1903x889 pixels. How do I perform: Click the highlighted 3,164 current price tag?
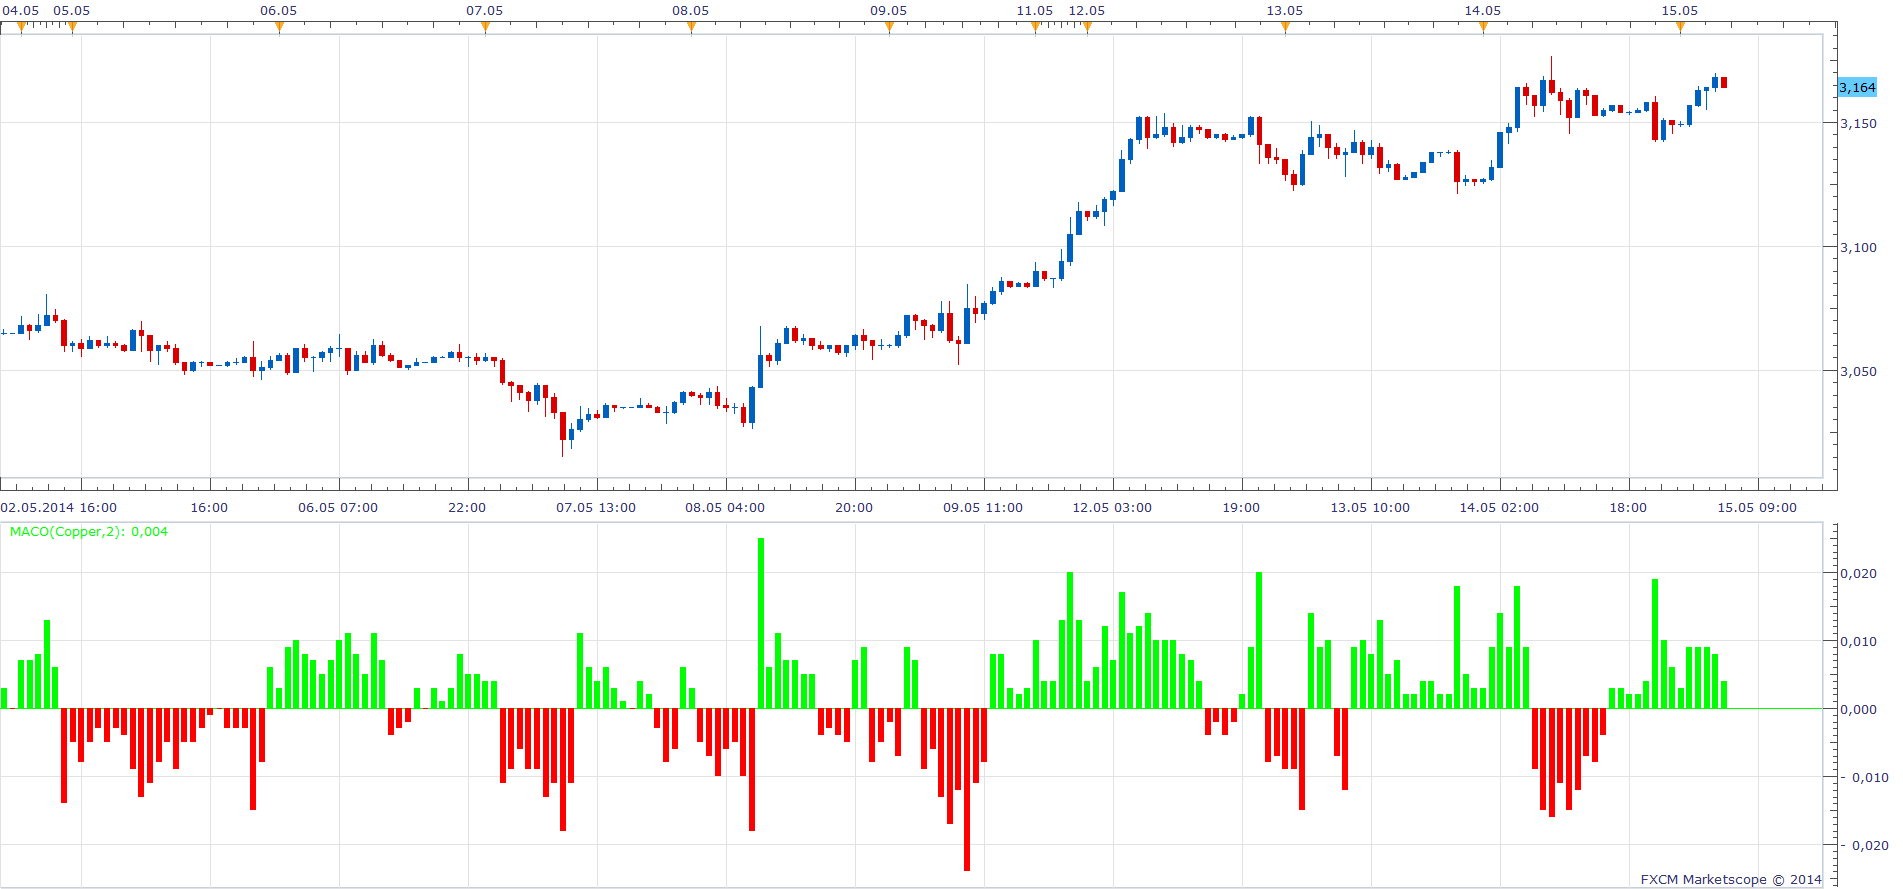1858,88
